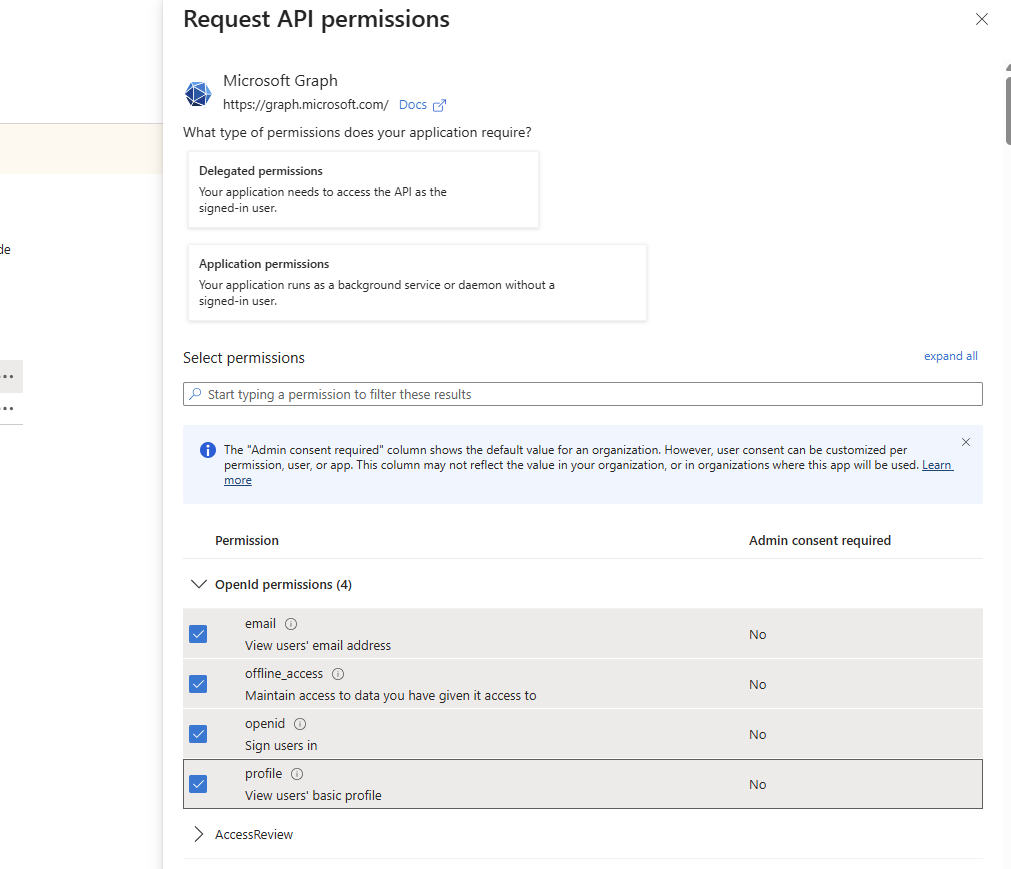Click the Select permissions heading
The height and width of the screenshot is (869, 1011).
[x=244, y=358]
